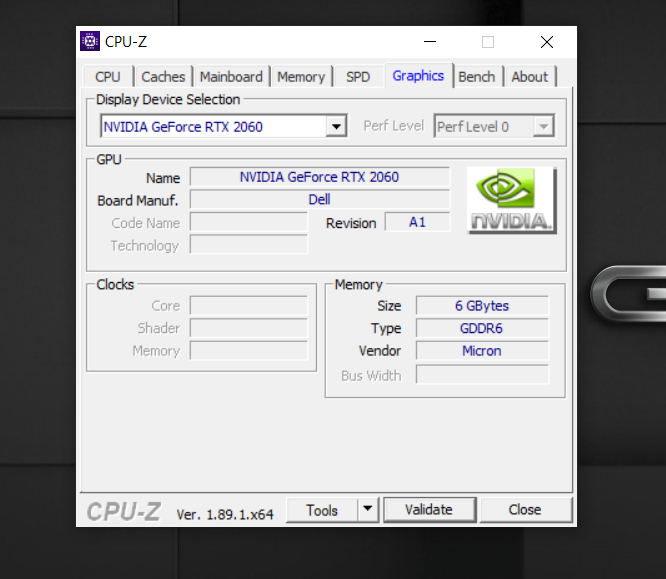Screen dimensions: 666x579
Task: Open the Tools dropdown arrow
Action: coord(368,510)
